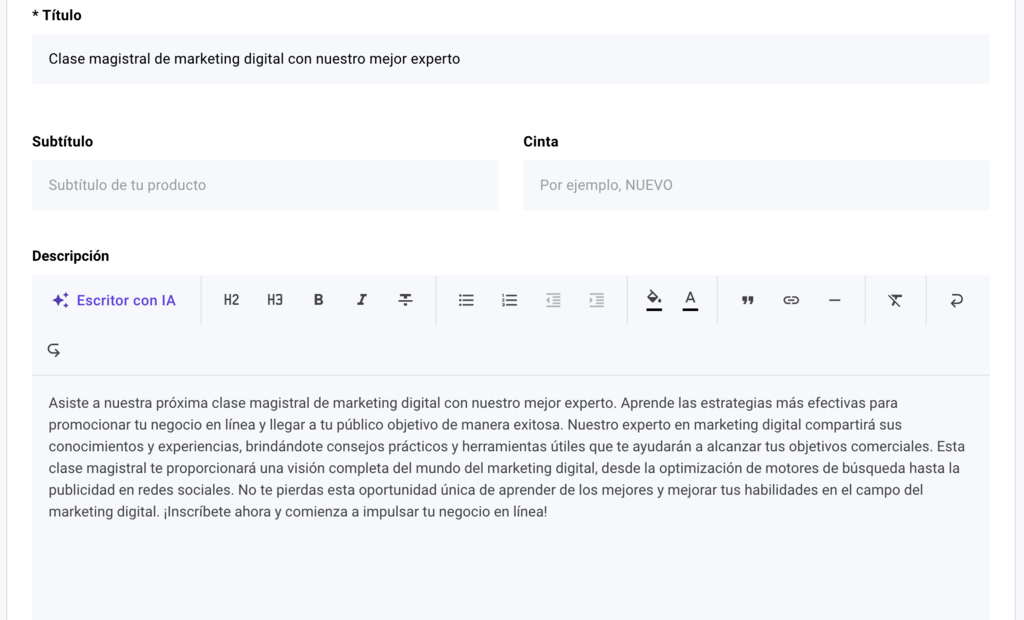Decrease the text indent
This screenshot has width=1024, height=620.
tap(553, 299)
